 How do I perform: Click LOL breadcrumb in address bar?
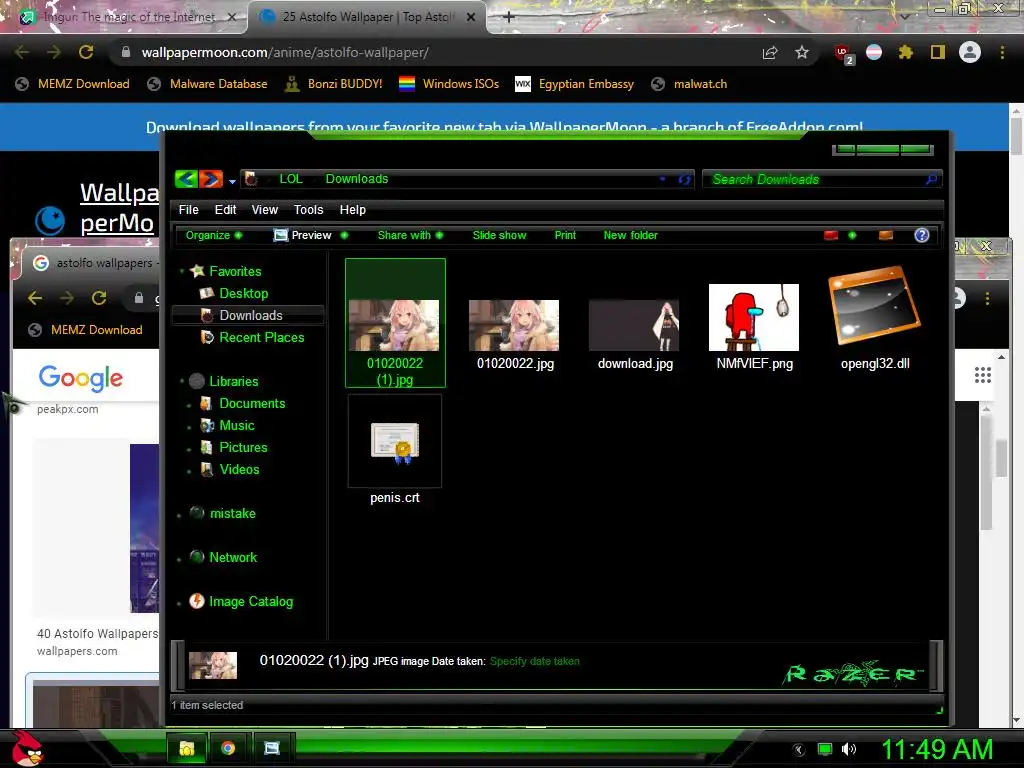[x=291, y=179]
